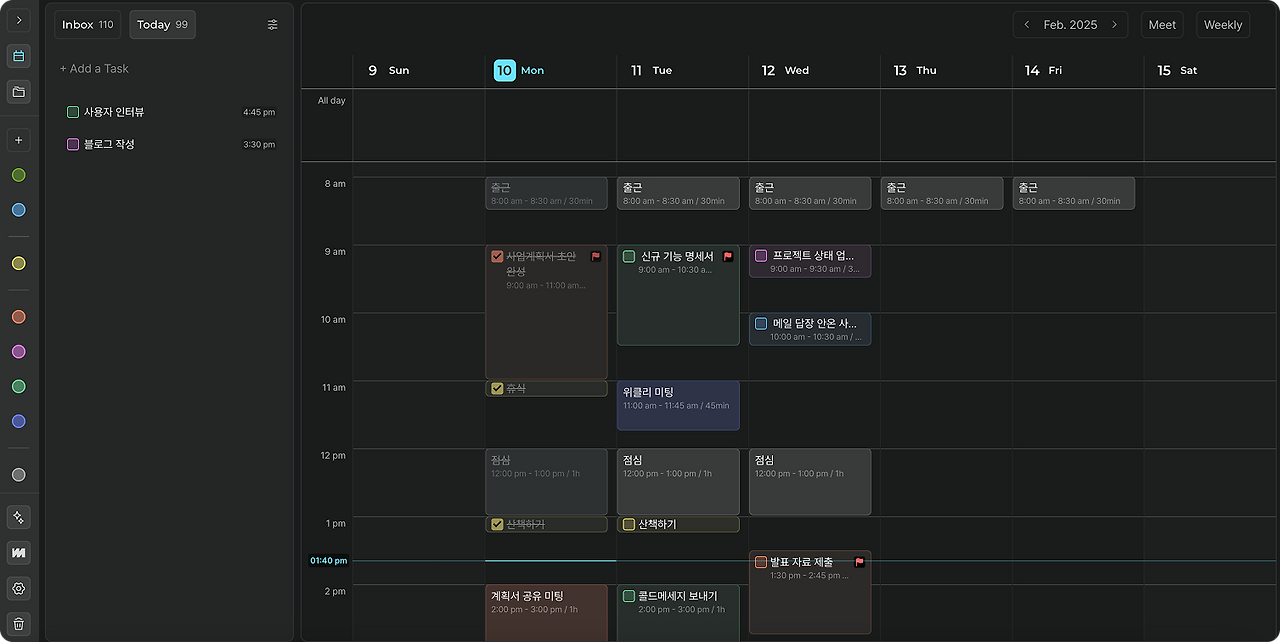Viewport: 1280px width, 642px height.
Task: Uncheck the 사업계획서 초안 완성 task
Action: (x=497, y=256)
